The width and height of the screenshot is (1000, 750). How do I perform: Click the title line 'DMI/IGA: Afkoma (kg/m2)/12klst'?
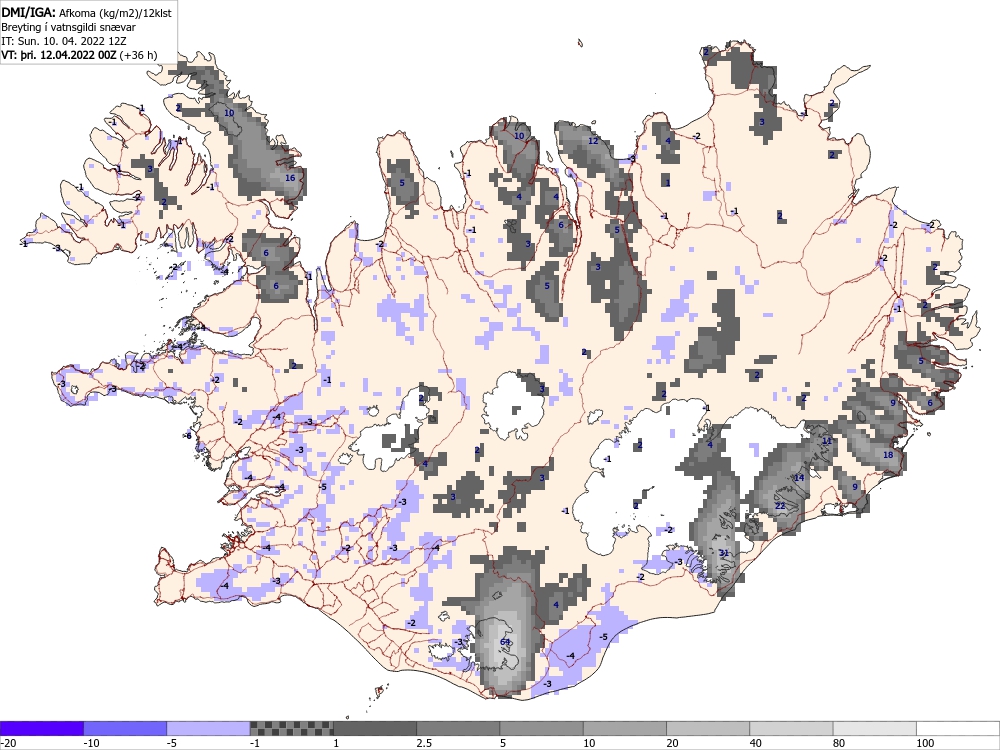pos(86,12)
